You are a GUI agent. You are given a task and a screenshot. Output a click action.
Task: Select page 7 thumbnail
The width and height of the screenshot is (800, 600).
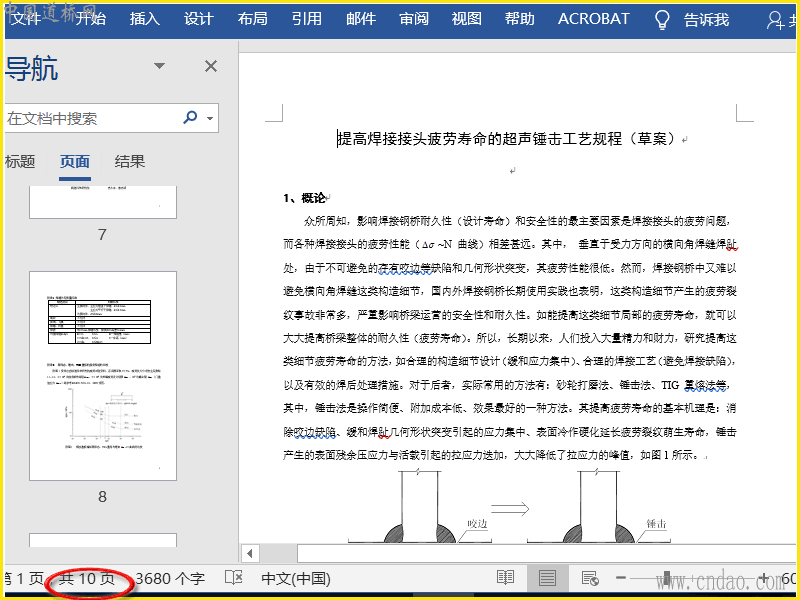(103, 202)
